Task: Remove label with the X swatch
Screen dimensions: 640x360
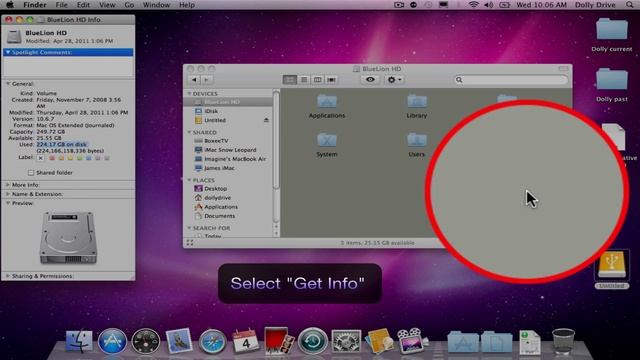Action: click(40, 158)
